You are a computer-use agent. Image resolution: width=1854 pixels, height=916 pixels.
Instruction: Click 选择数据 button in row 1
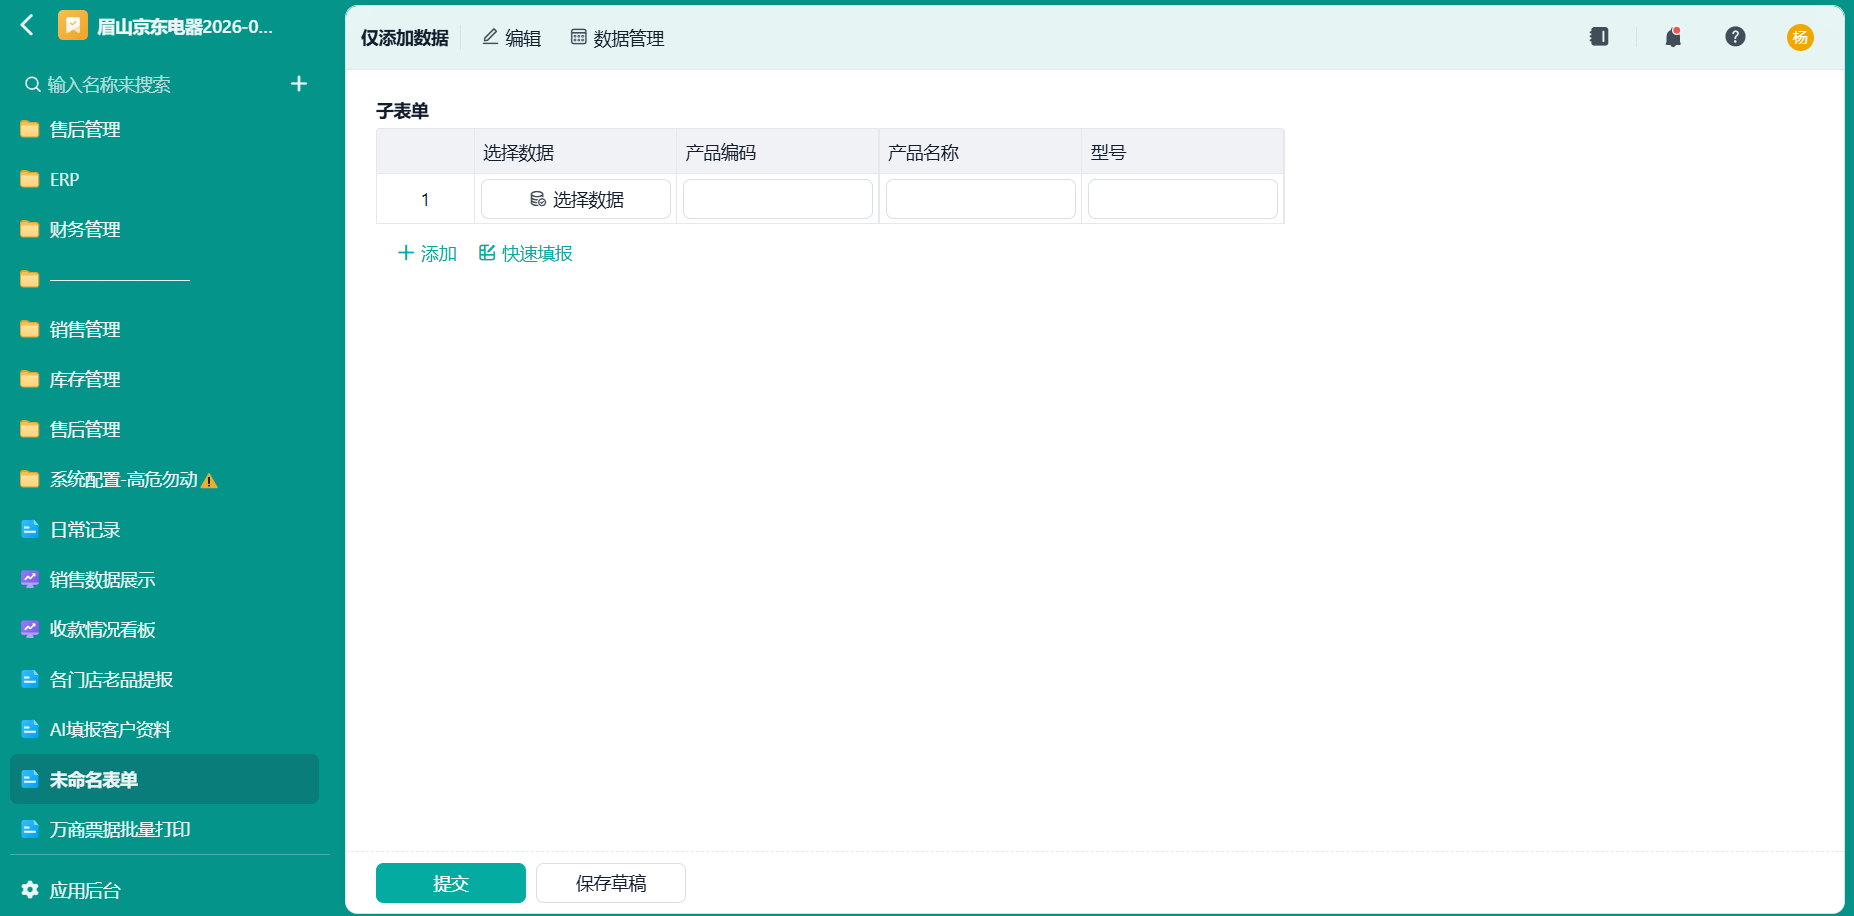tap(576, 199)
